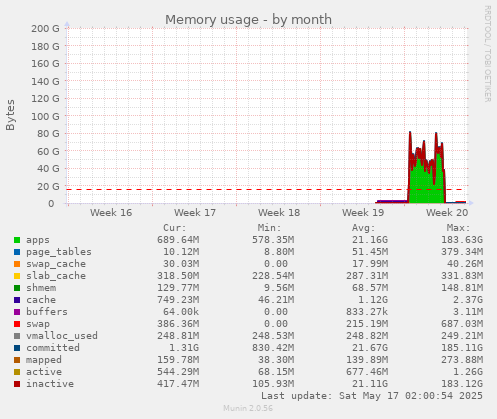Click the buffers avg value 833.27k
497x419 pixels.
[367, 312]
